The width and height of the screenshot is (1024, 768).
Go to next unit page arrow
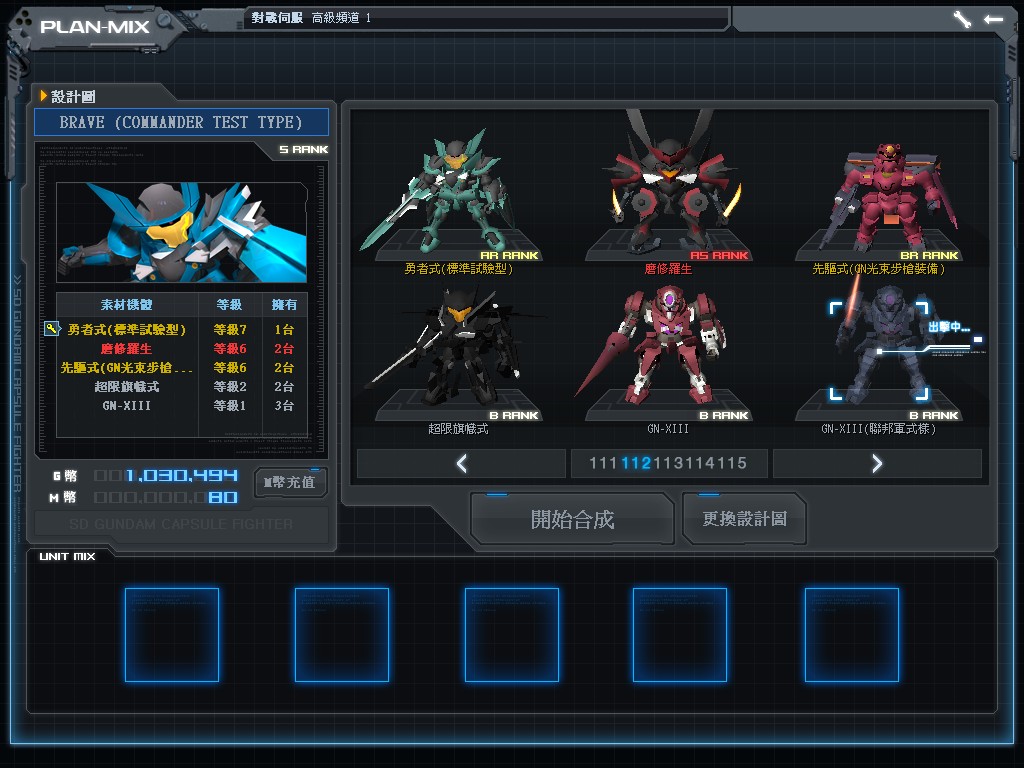coord(877,463)
